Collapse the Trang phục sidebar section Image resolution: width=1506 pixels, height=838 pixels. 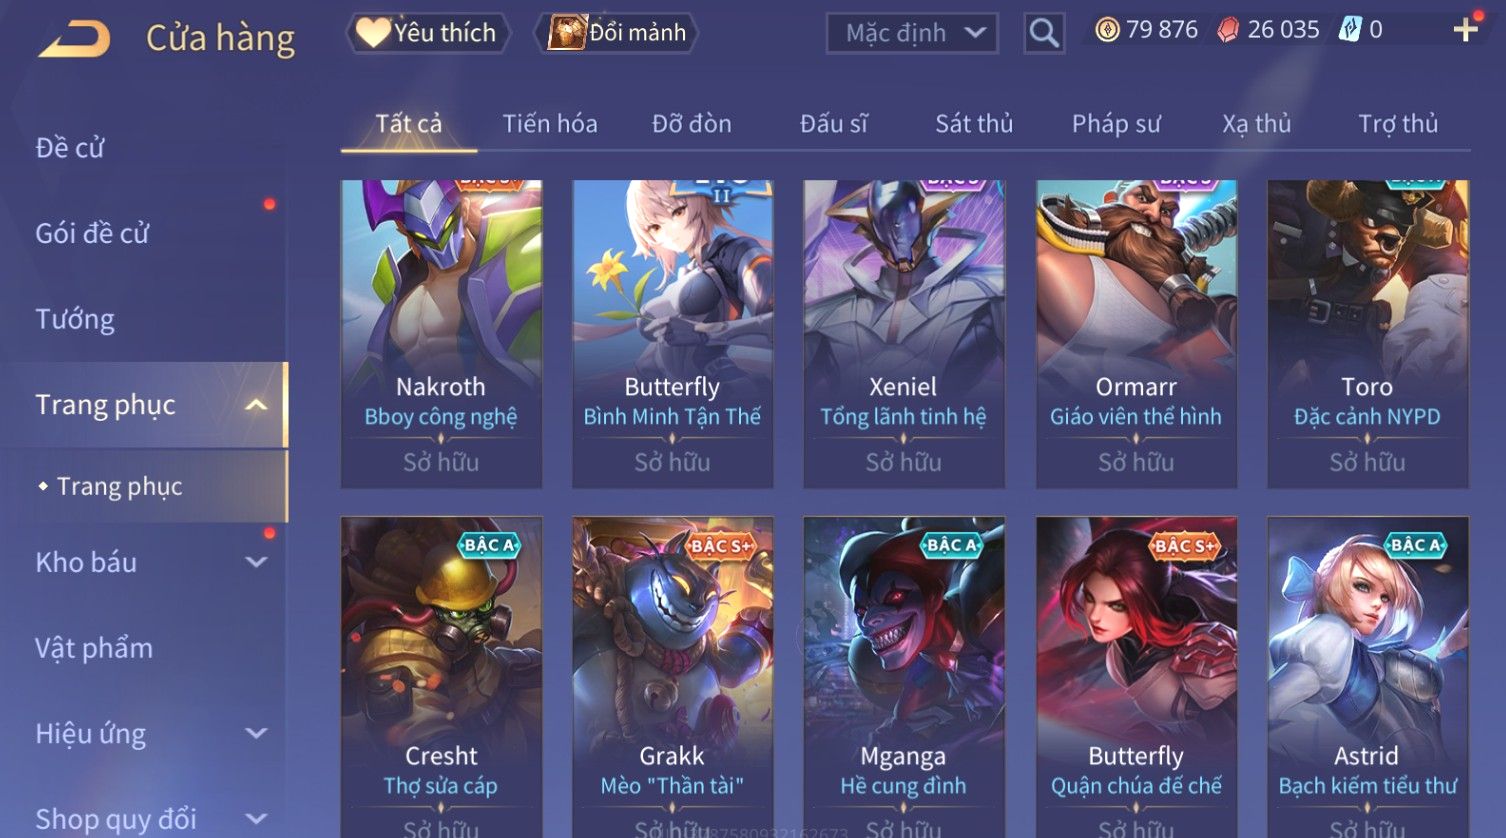point(257,405)
